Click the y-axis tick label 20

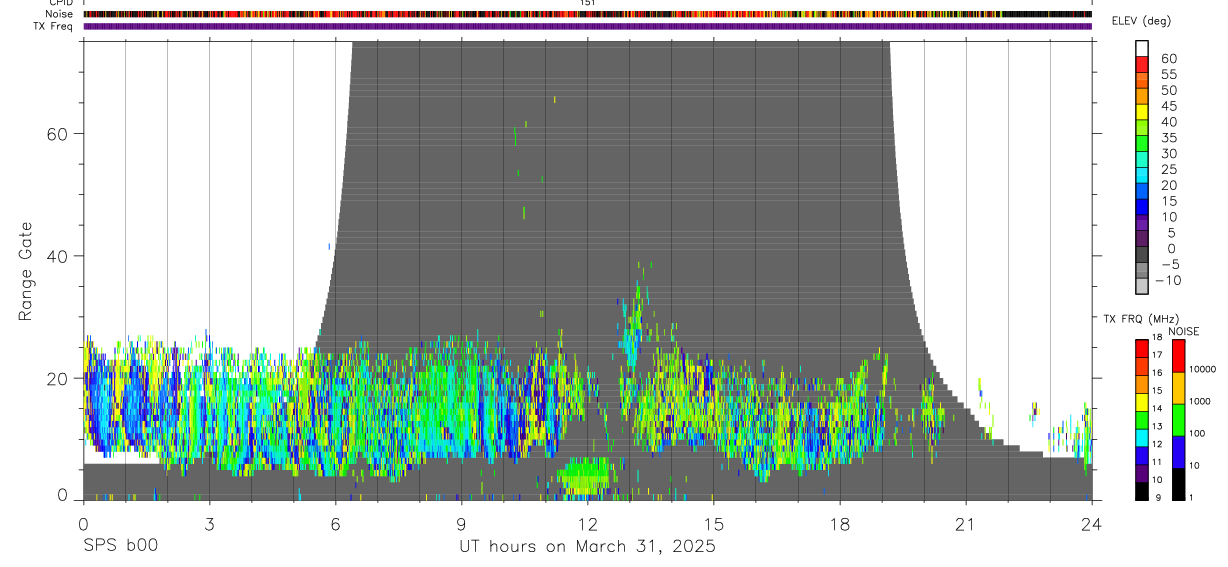coord(59,378)
